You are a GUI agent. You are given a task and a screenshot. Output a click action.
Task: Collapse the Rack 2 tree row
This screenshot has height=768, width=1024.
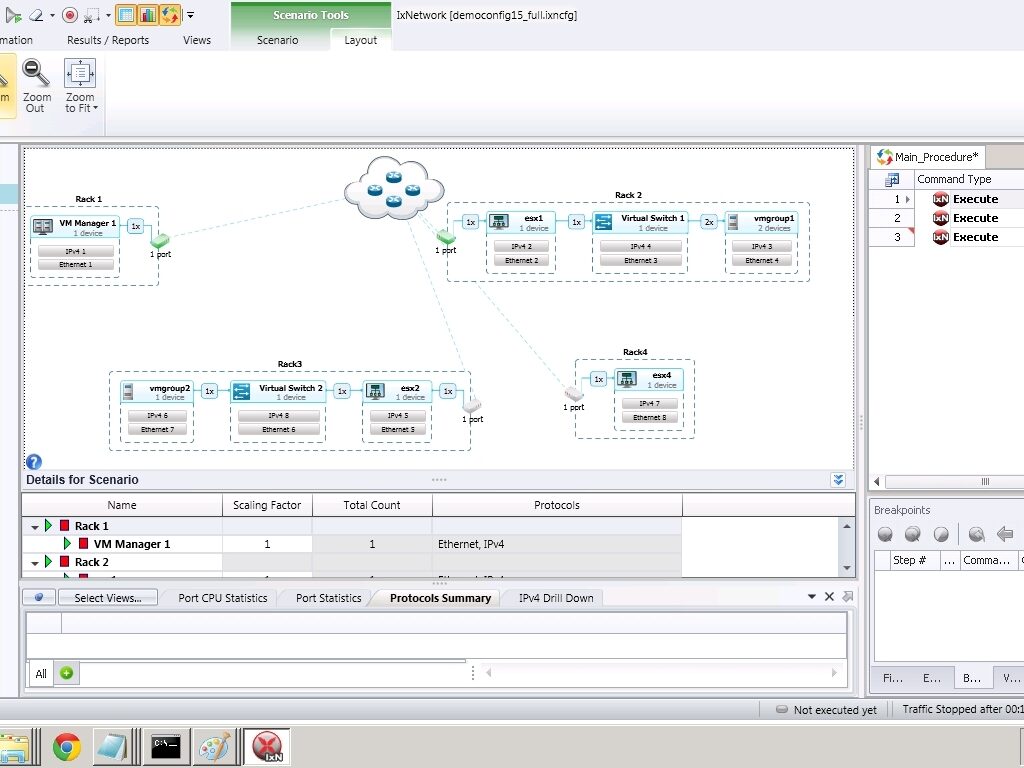(x=35, y=563)
